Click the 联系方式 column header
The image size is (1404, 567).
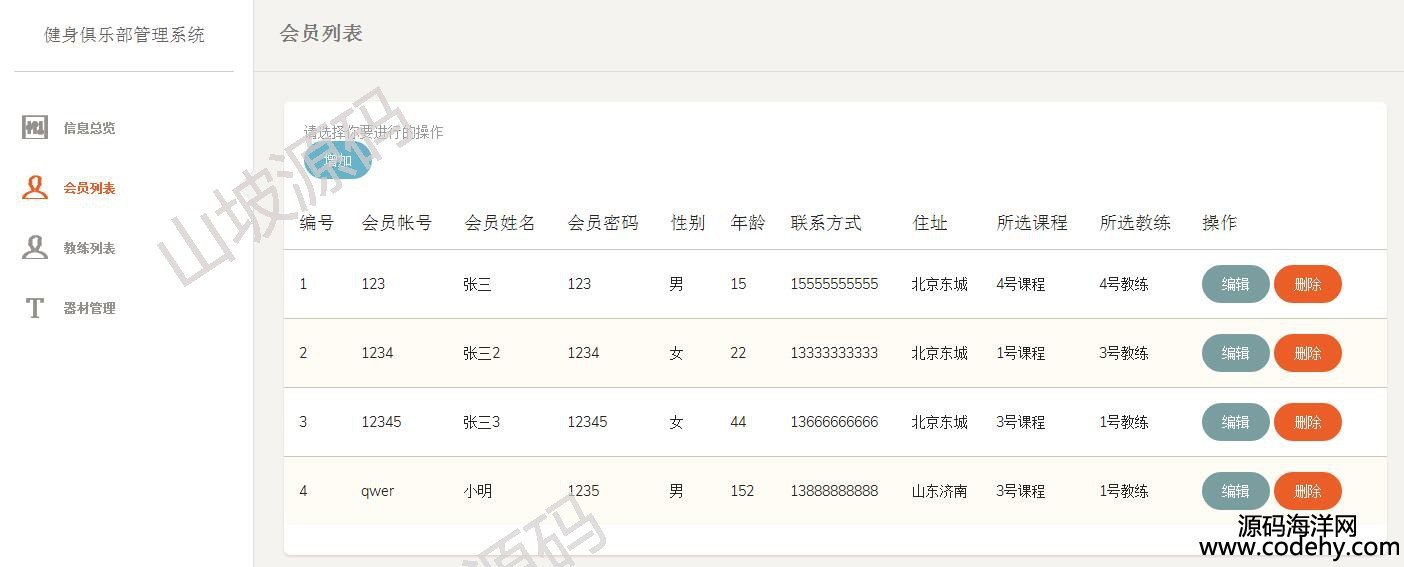826,223
